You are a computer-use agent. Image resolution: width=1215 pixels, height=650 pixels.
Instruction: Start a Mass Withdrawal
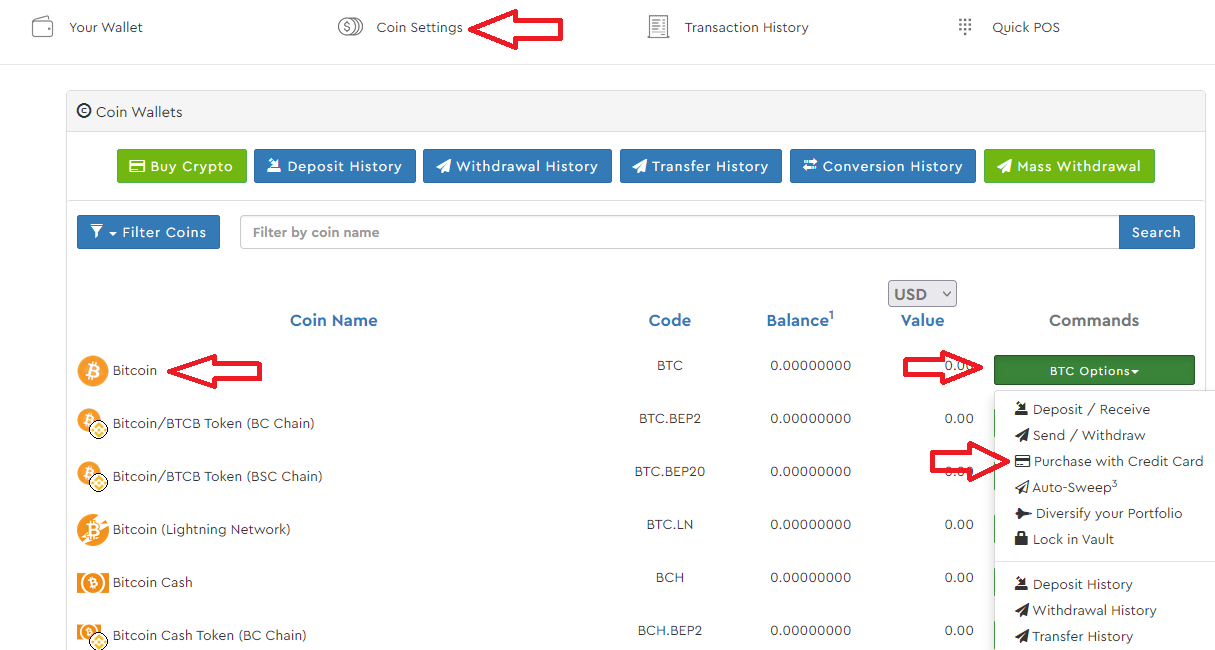pyautogui.click(x=1069, y=166)
